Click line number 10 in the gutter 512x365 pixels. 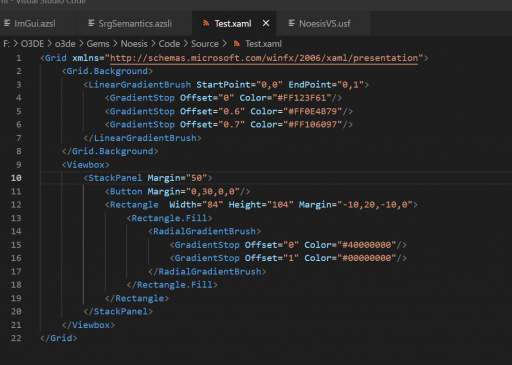click(16, 178)
